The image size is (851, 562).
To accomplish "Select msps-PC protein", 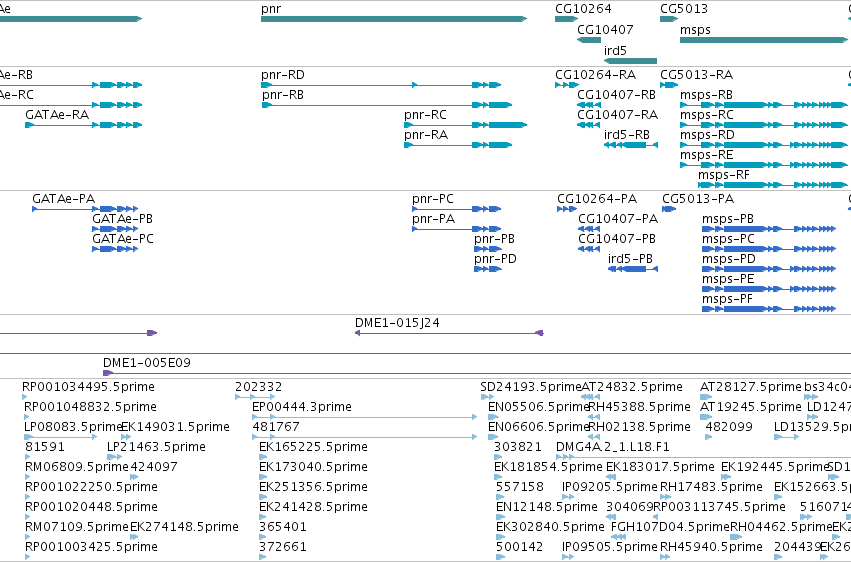I will (769, 250).
